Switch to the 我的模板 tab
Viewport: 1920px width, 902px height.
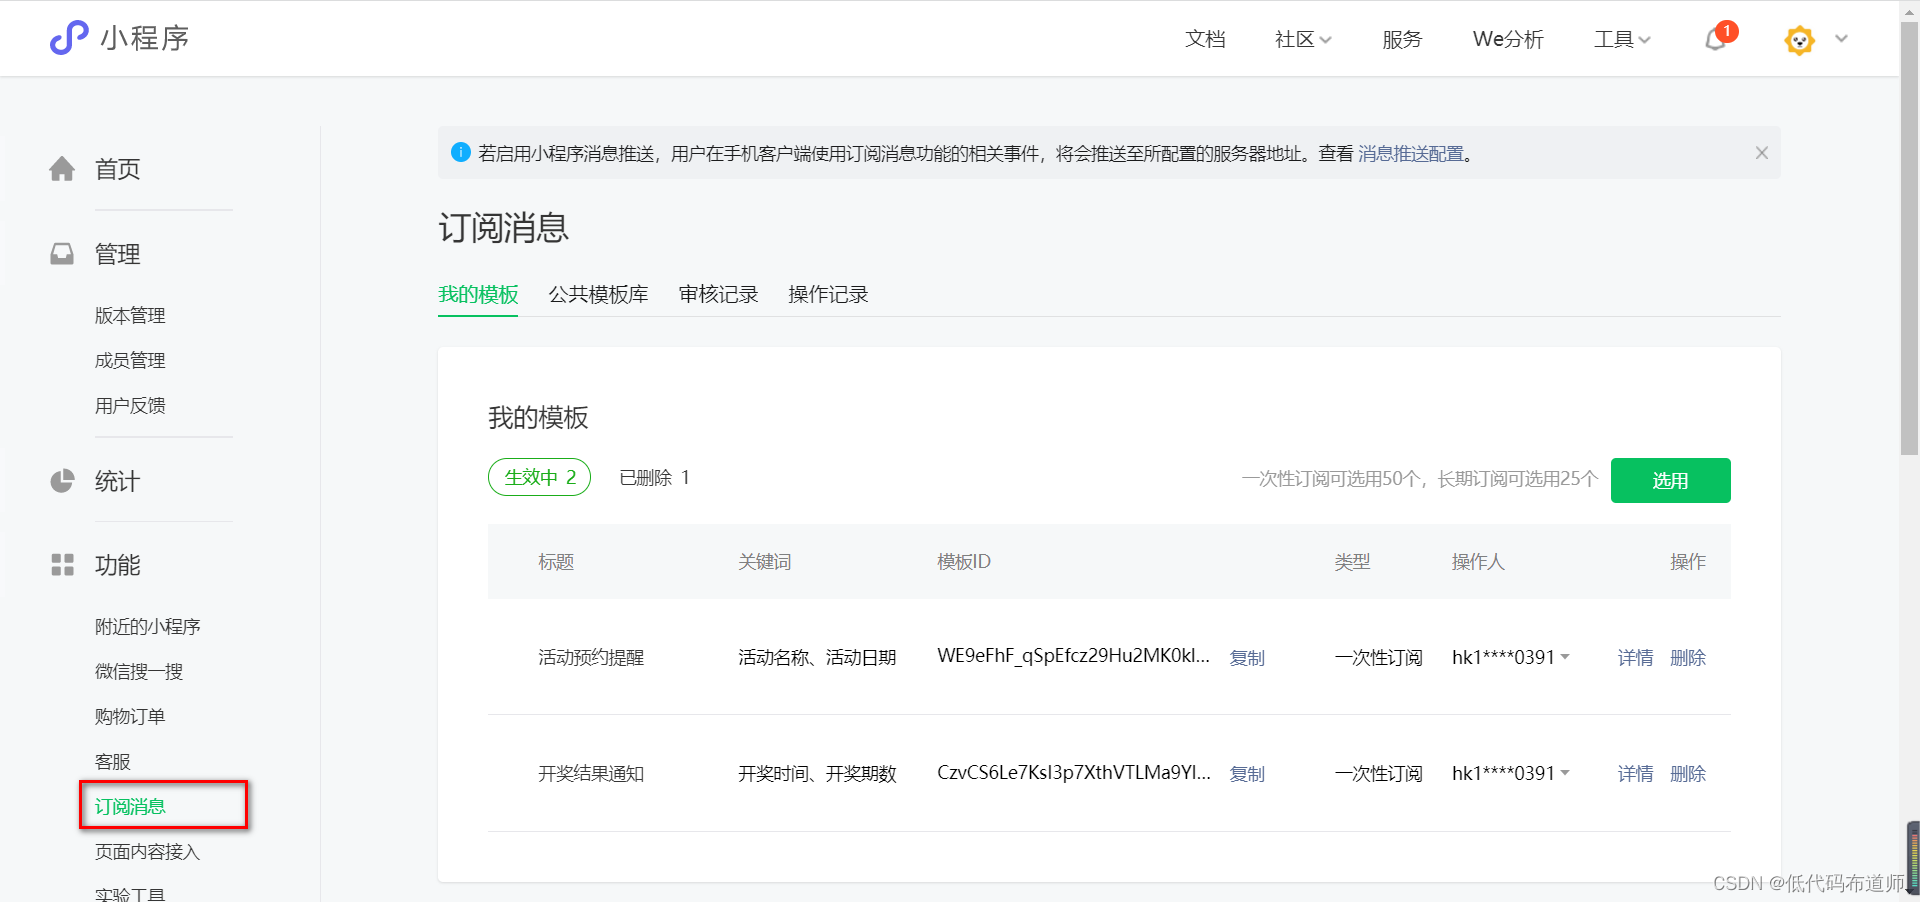coord(478,295)
